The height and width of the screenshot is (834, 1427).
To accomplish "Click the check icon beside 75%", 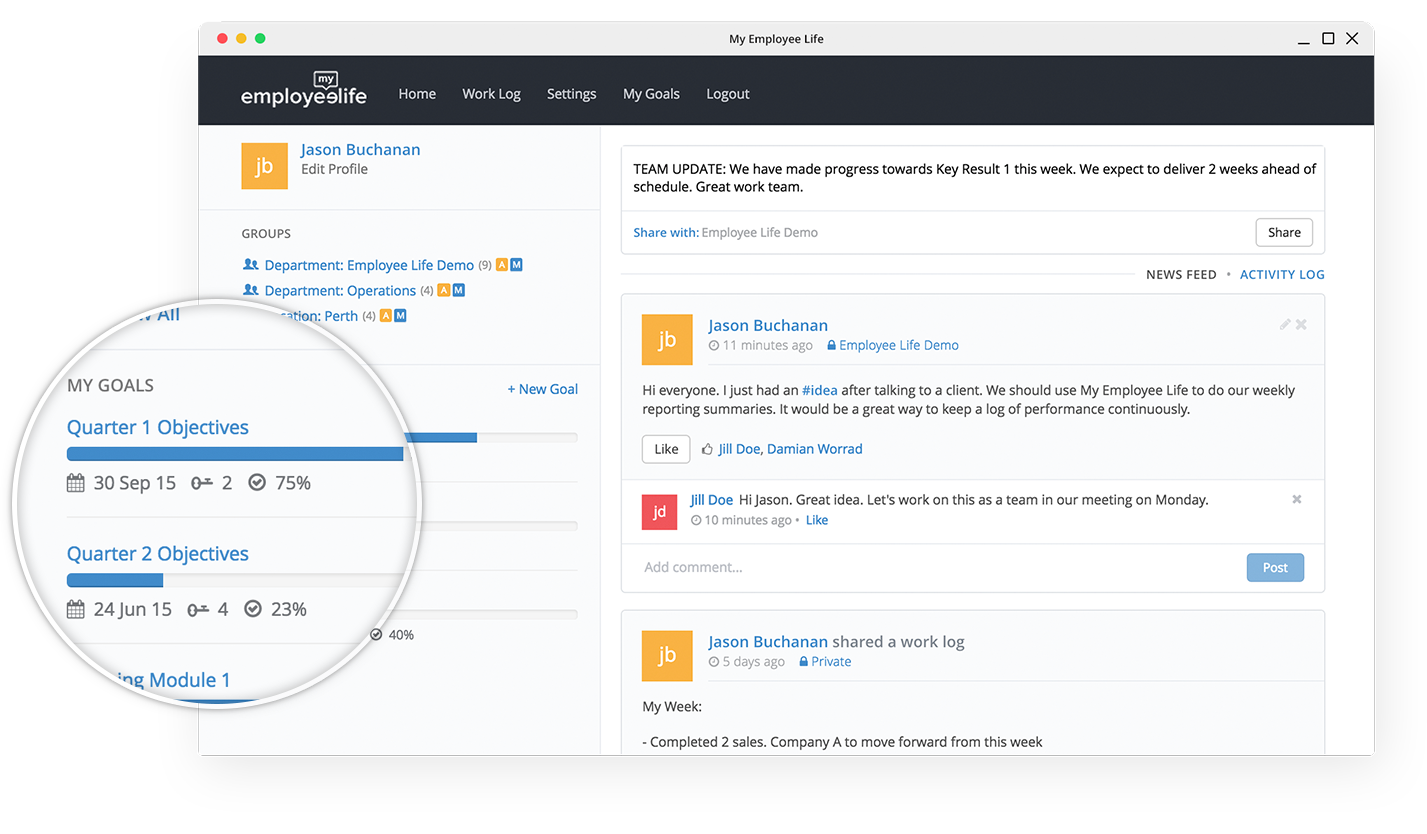I will click(x=257, y=482).
